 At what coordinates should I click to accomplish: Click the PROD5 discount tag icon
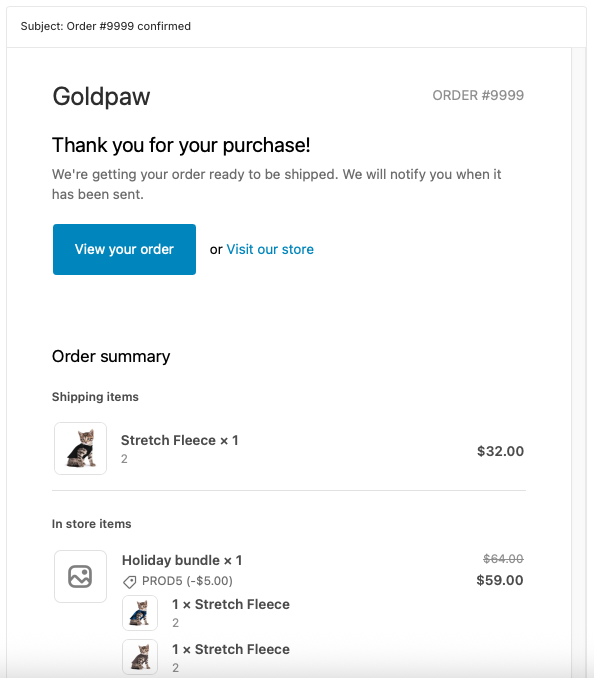click(129, 582)
